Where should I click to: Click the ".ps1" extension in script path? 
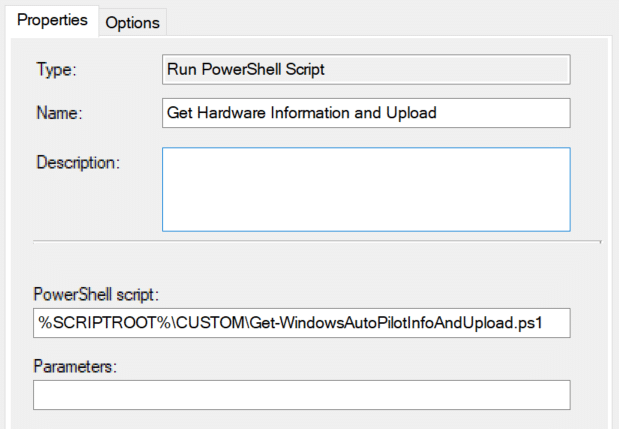pos(529,323)
